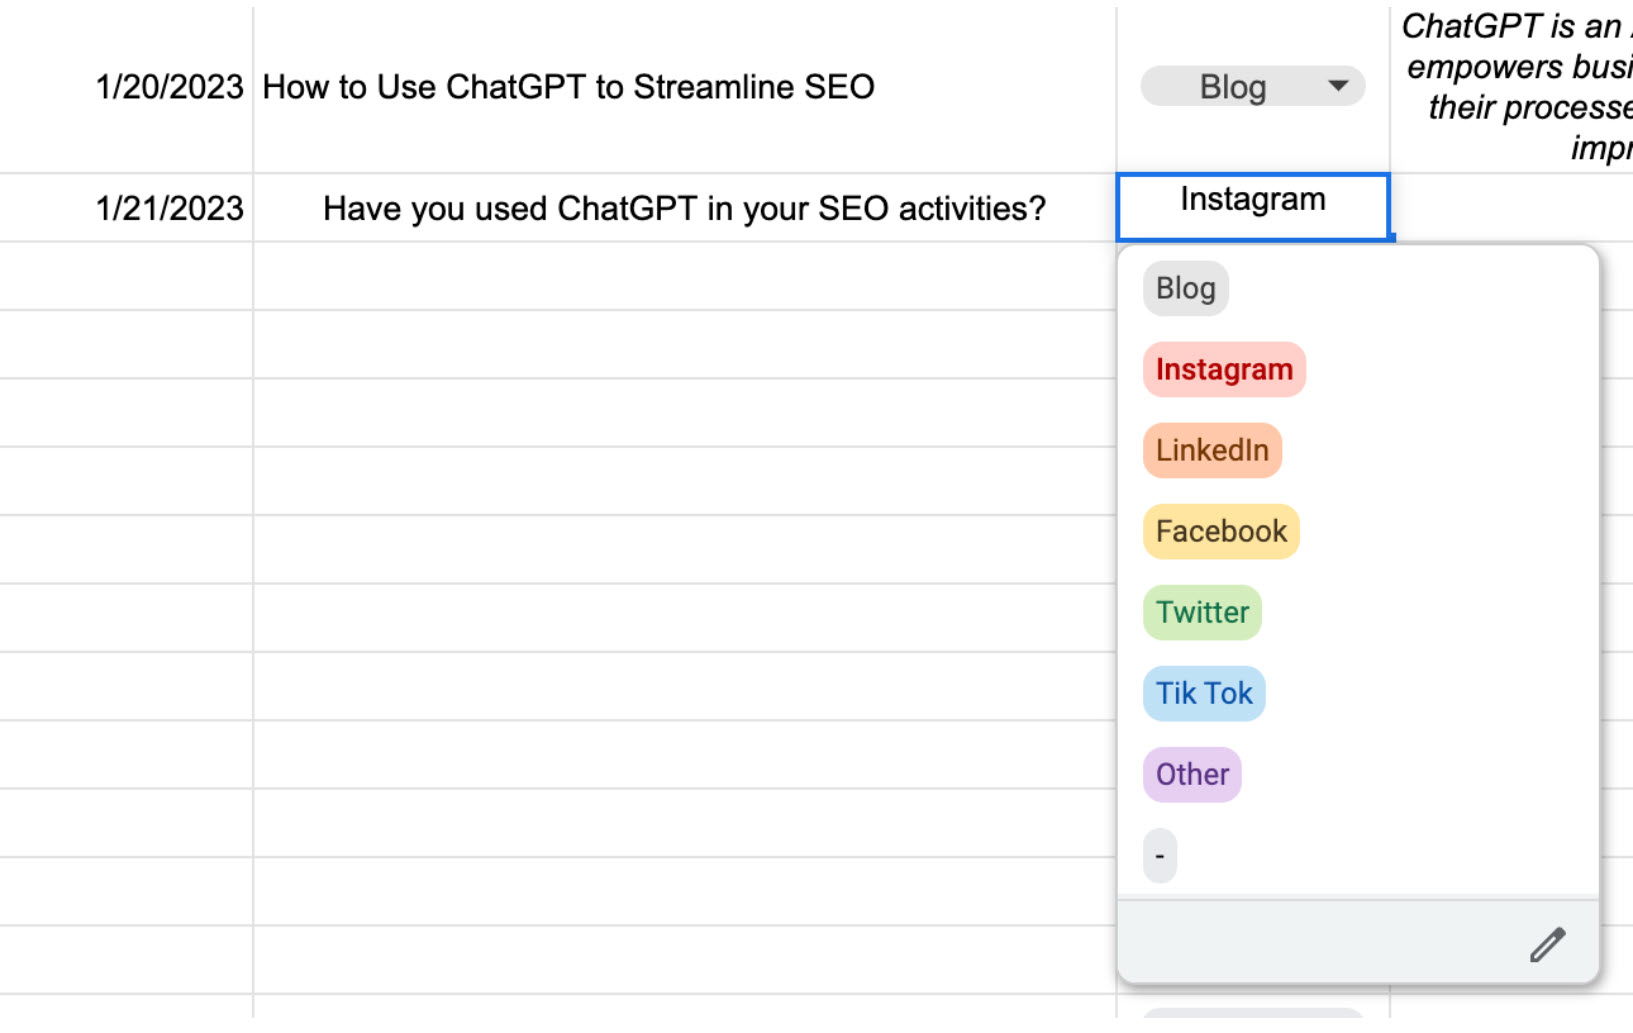Click the empty title cell under the question row

point(685,276)
